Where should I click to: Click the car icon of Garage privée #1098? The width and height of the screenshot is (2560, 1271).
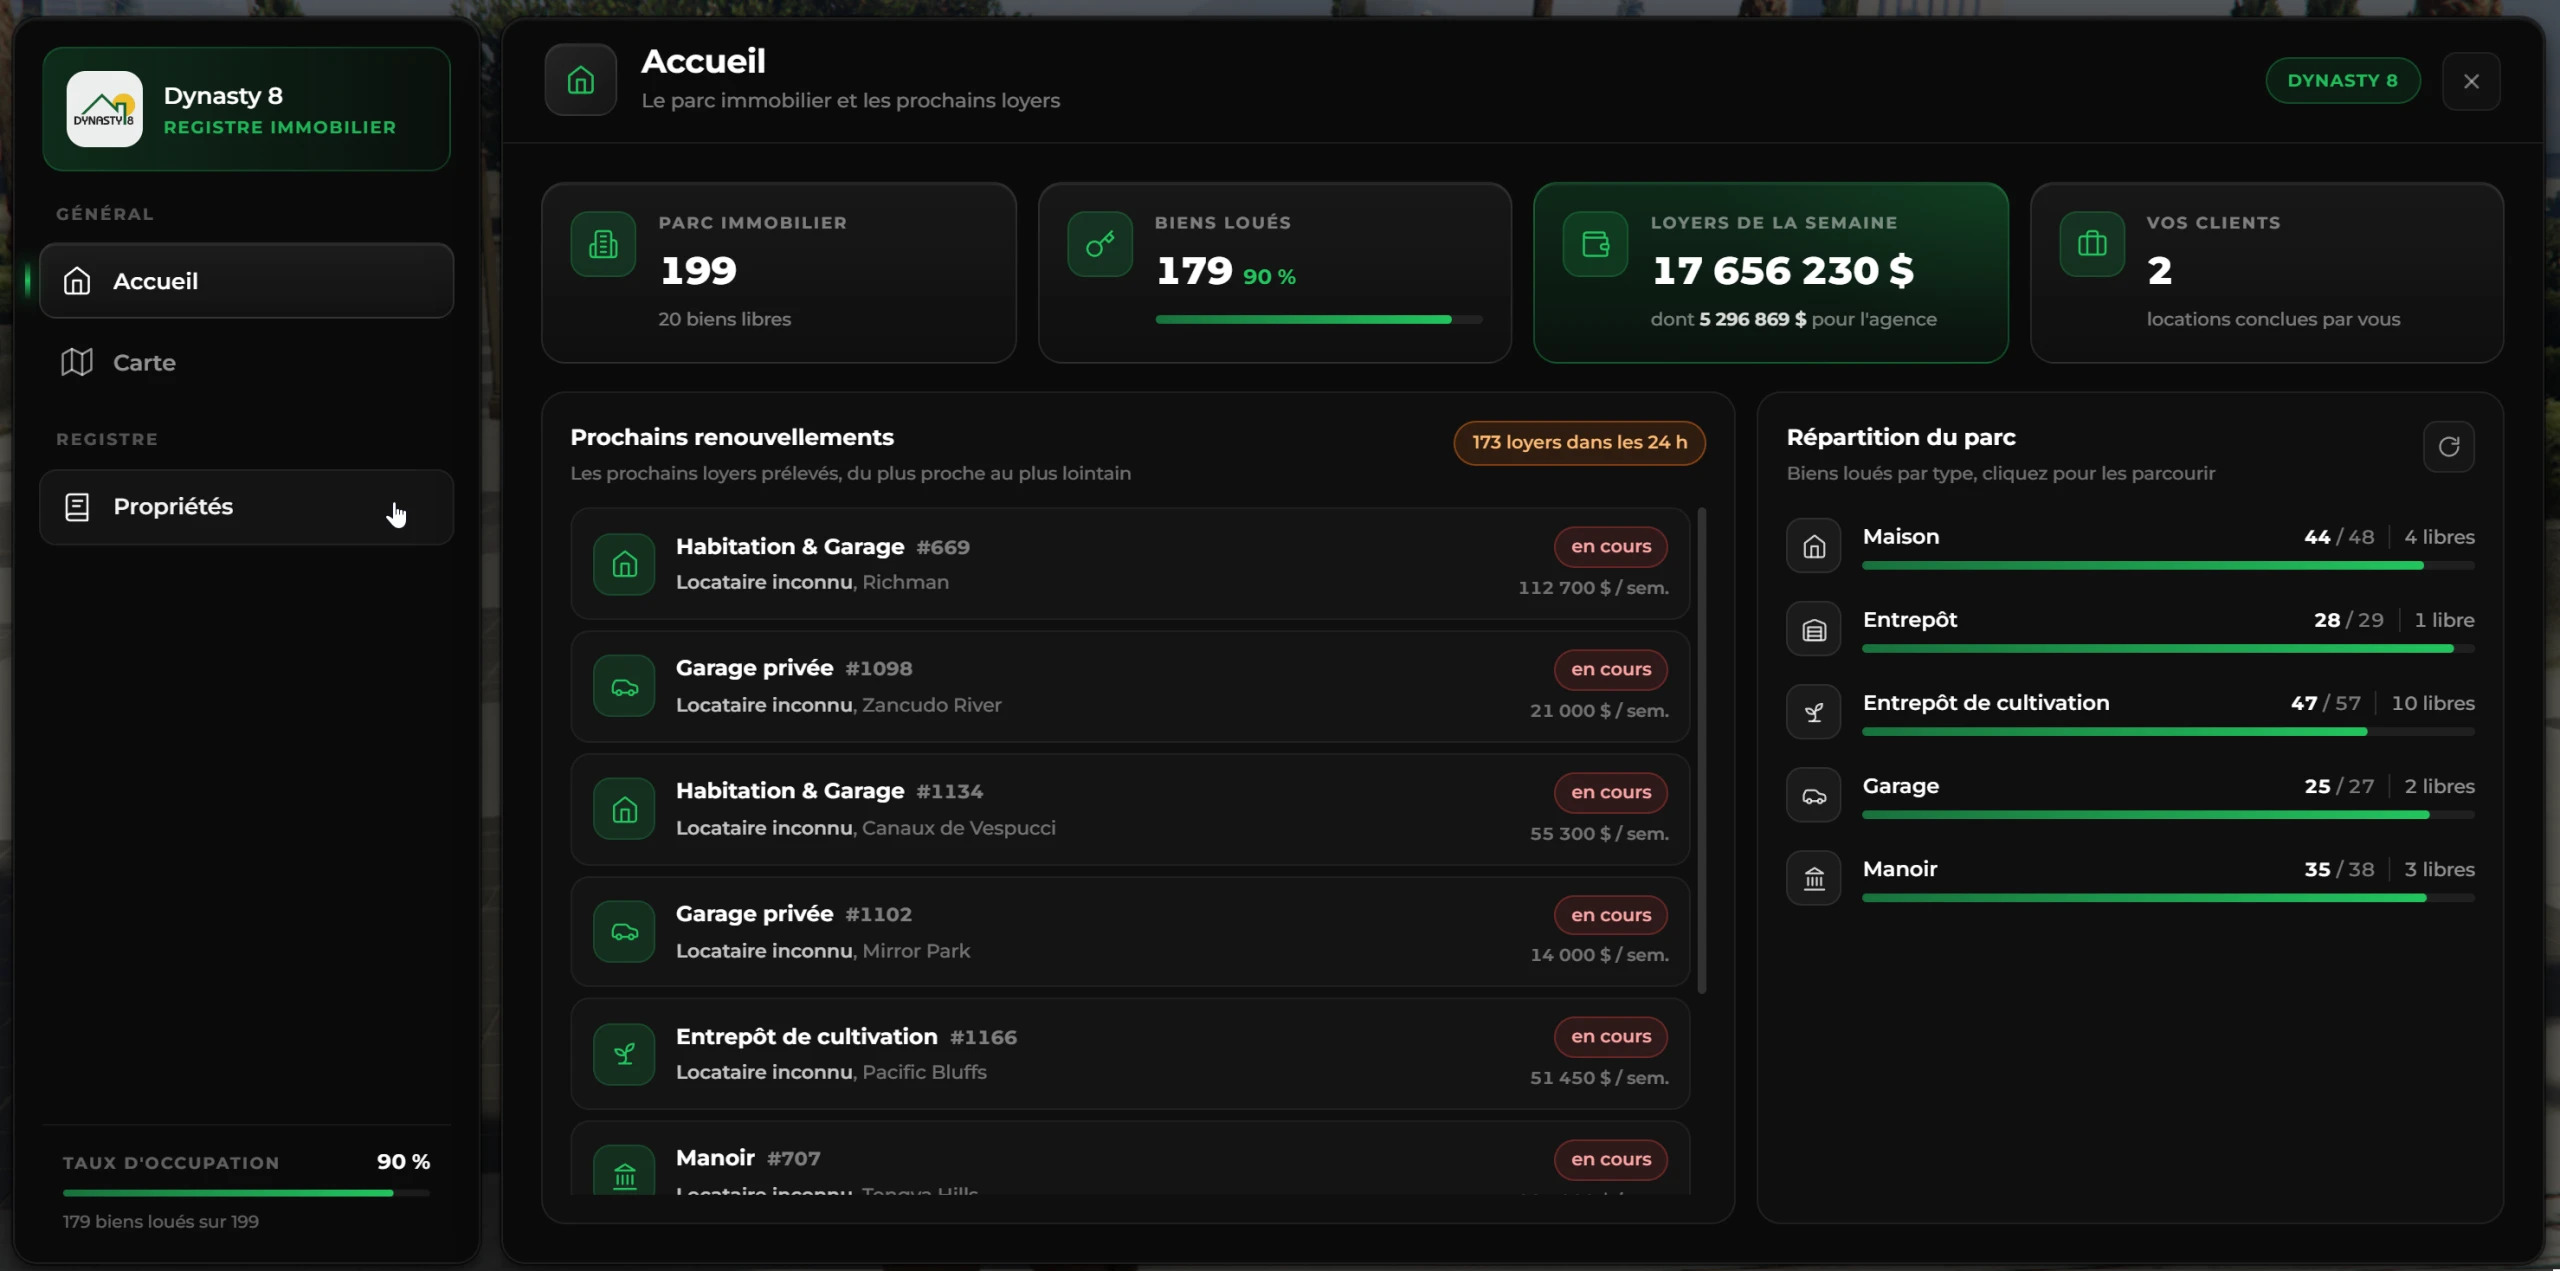click(x=624, y=687)
